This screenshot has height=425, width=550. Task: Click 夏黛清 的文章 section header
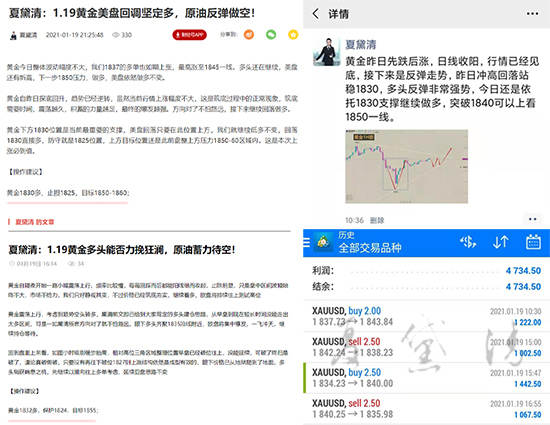(x=35, y=222)
